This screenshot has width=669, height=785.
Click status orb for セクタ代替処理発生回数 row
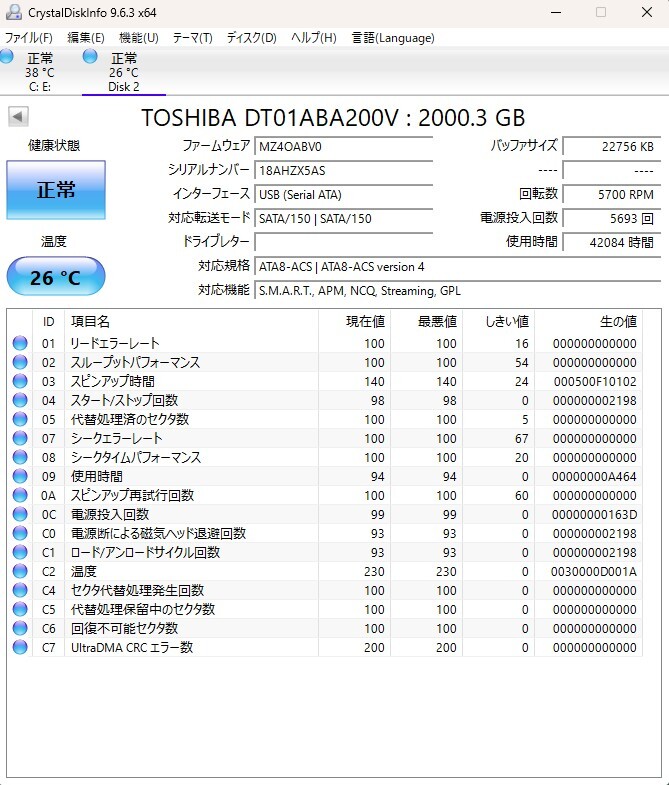20,590
